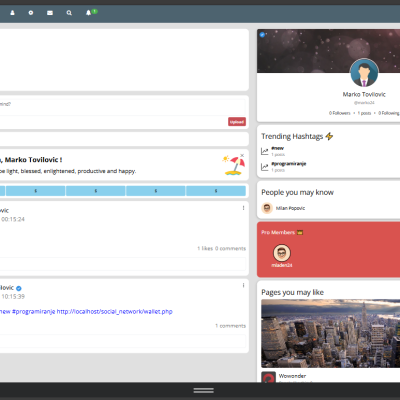Viewport: 400px width, 400px height.
Task: Open messages envelope icon
Action: coord(50,13)
